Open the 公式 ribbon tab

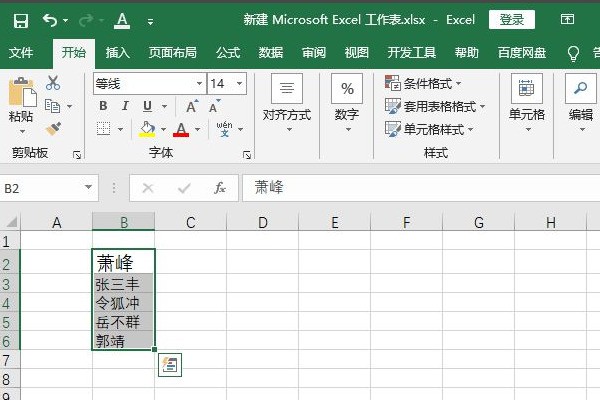228,52
